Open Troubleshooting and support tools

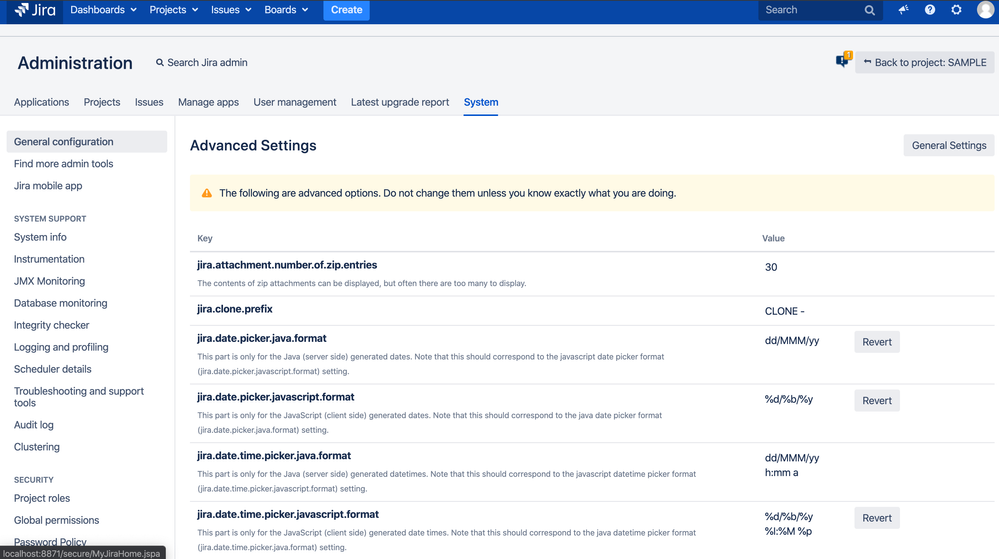point(79,396)
